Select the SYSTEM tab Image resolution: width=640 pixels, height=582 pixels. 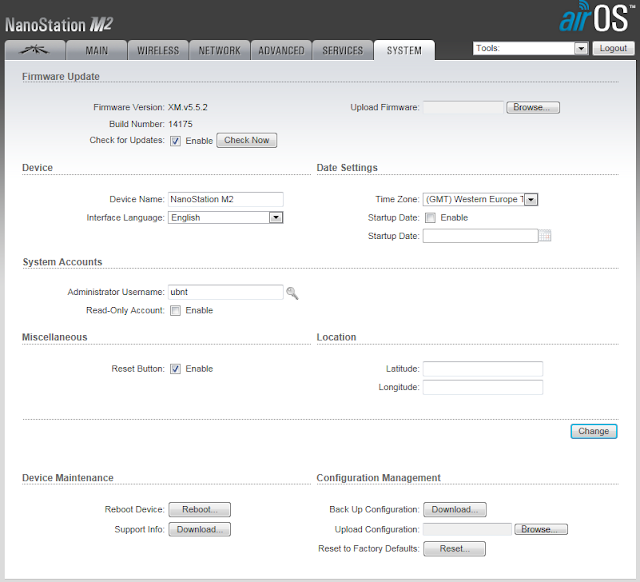coord(404,50)
